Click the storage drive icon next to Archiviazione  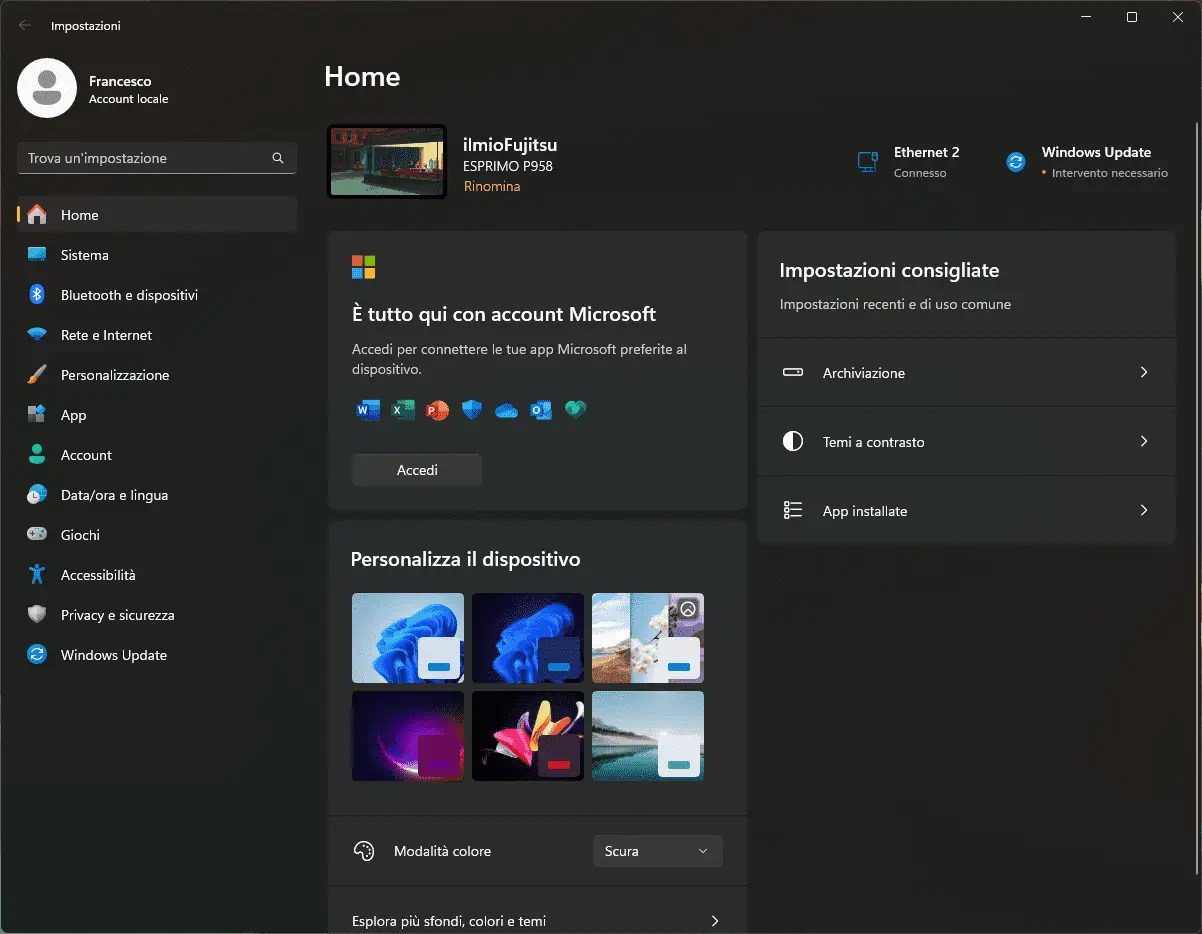click(793, 371)
